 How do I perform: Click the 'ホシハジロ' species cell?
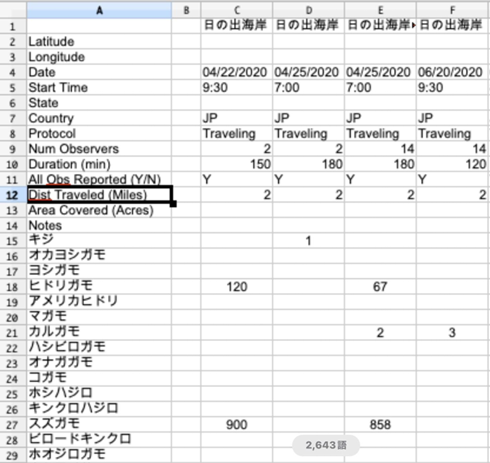click(99, 394)
